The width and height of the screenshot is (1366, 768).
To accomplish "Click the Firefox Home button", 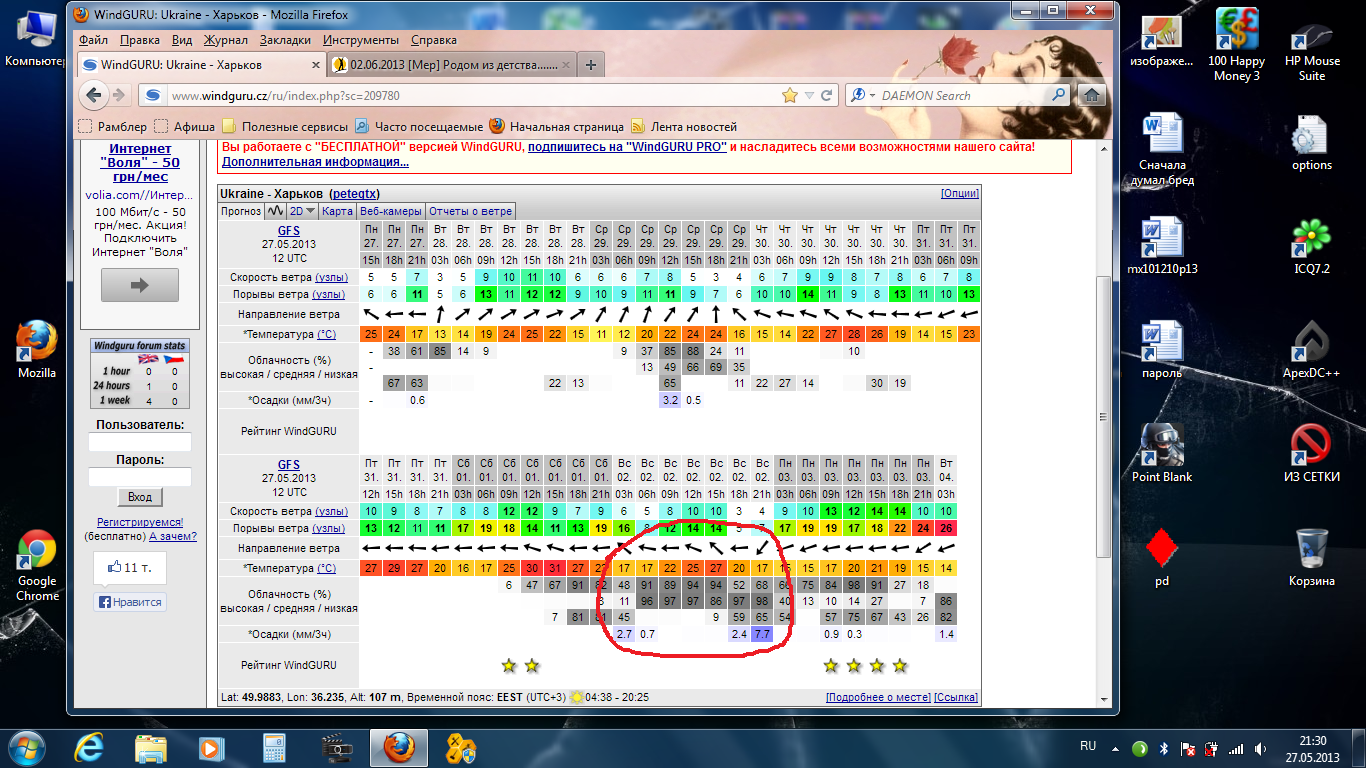I will pos(1092,95).
